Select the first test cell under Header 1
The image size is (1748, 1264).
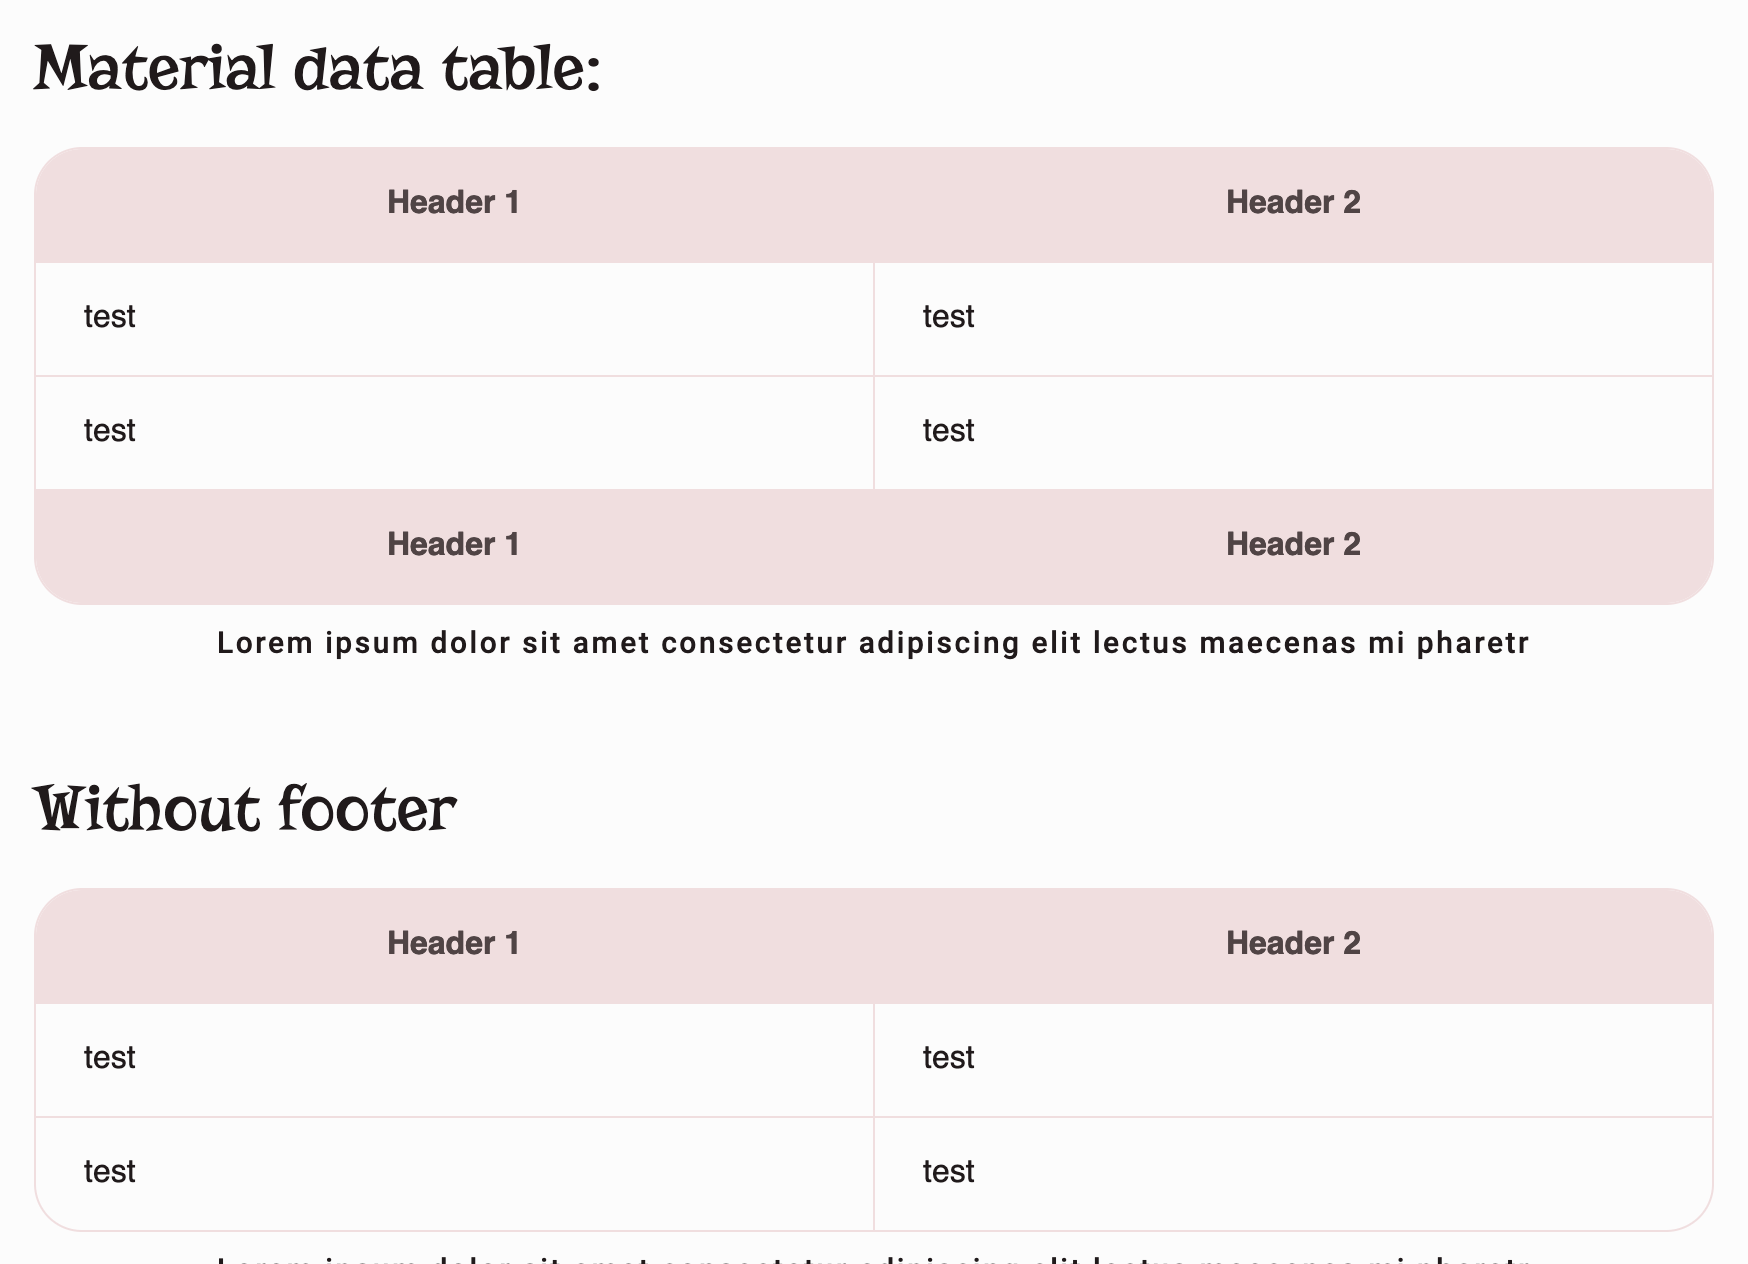pyautogui.click(x=109, y=317)
